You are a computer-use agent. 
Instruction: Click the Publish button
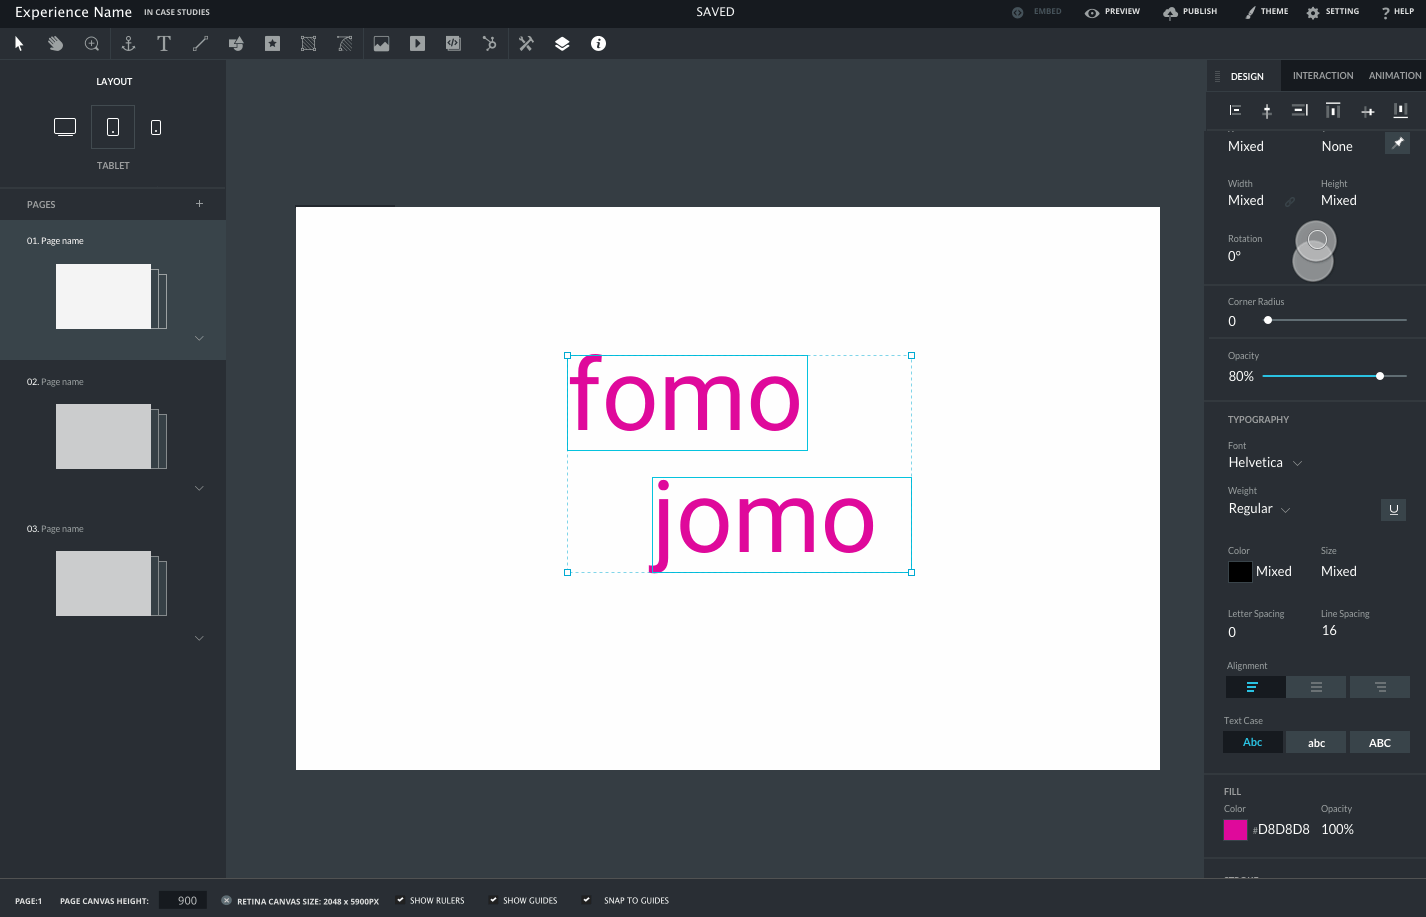(1190, 12)
